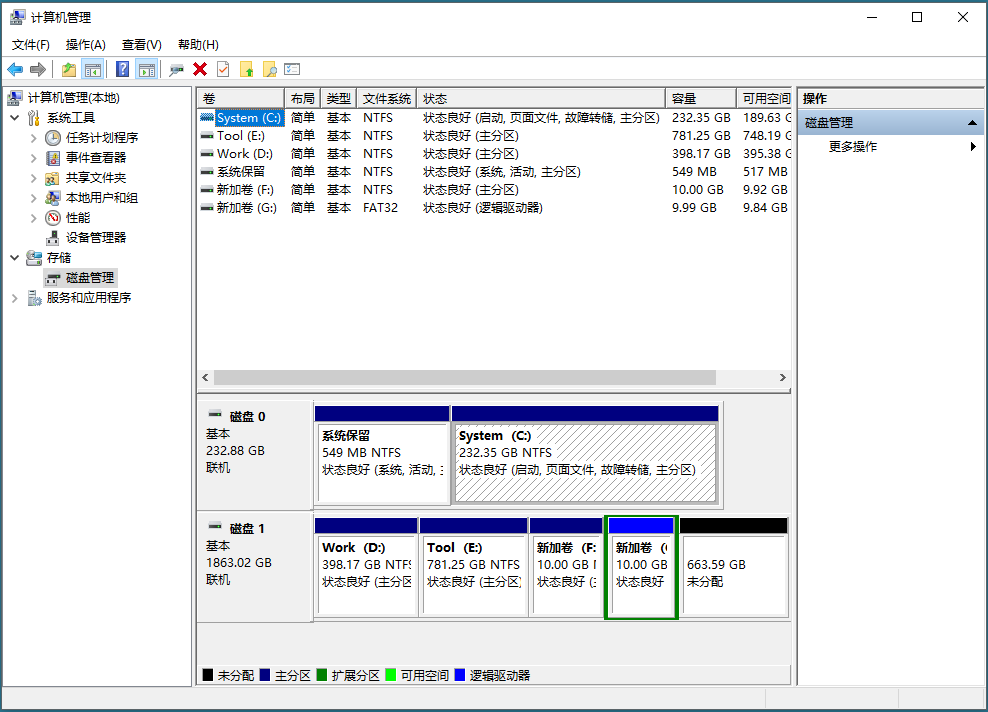The image size is (988, 712).
Task: Click the red X delete icon
Action: pyautogui.click(x=200, y=69)
